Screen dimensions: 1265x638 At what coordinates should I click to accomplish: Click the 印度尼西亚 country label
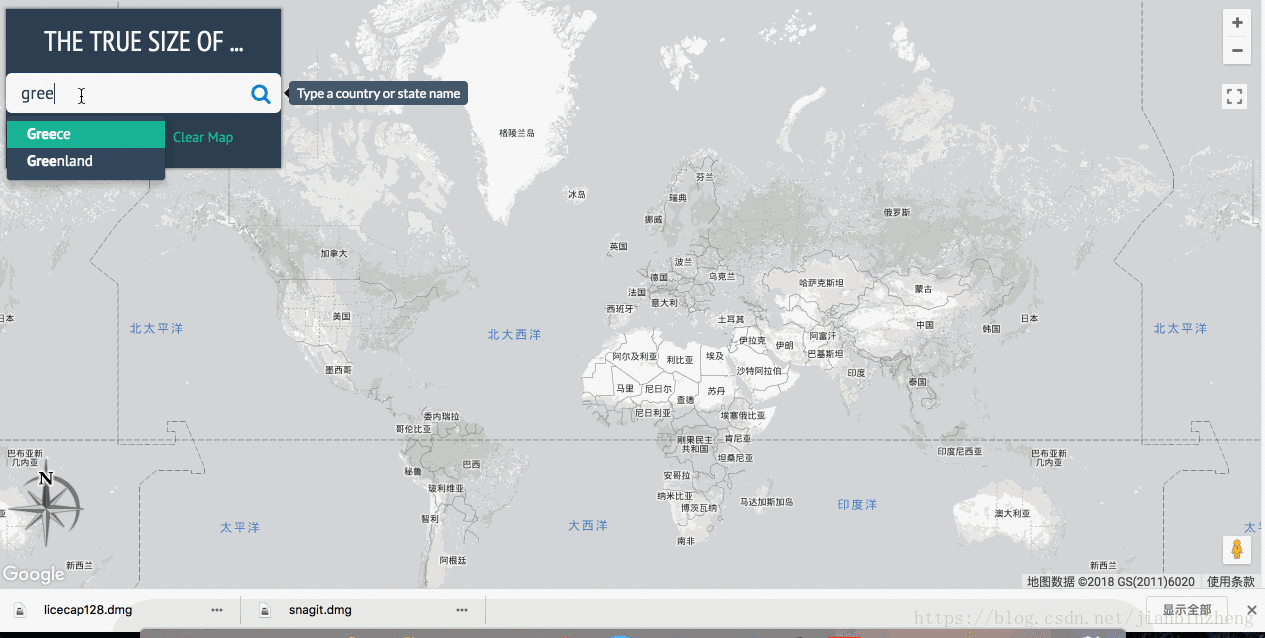(960, 451)
